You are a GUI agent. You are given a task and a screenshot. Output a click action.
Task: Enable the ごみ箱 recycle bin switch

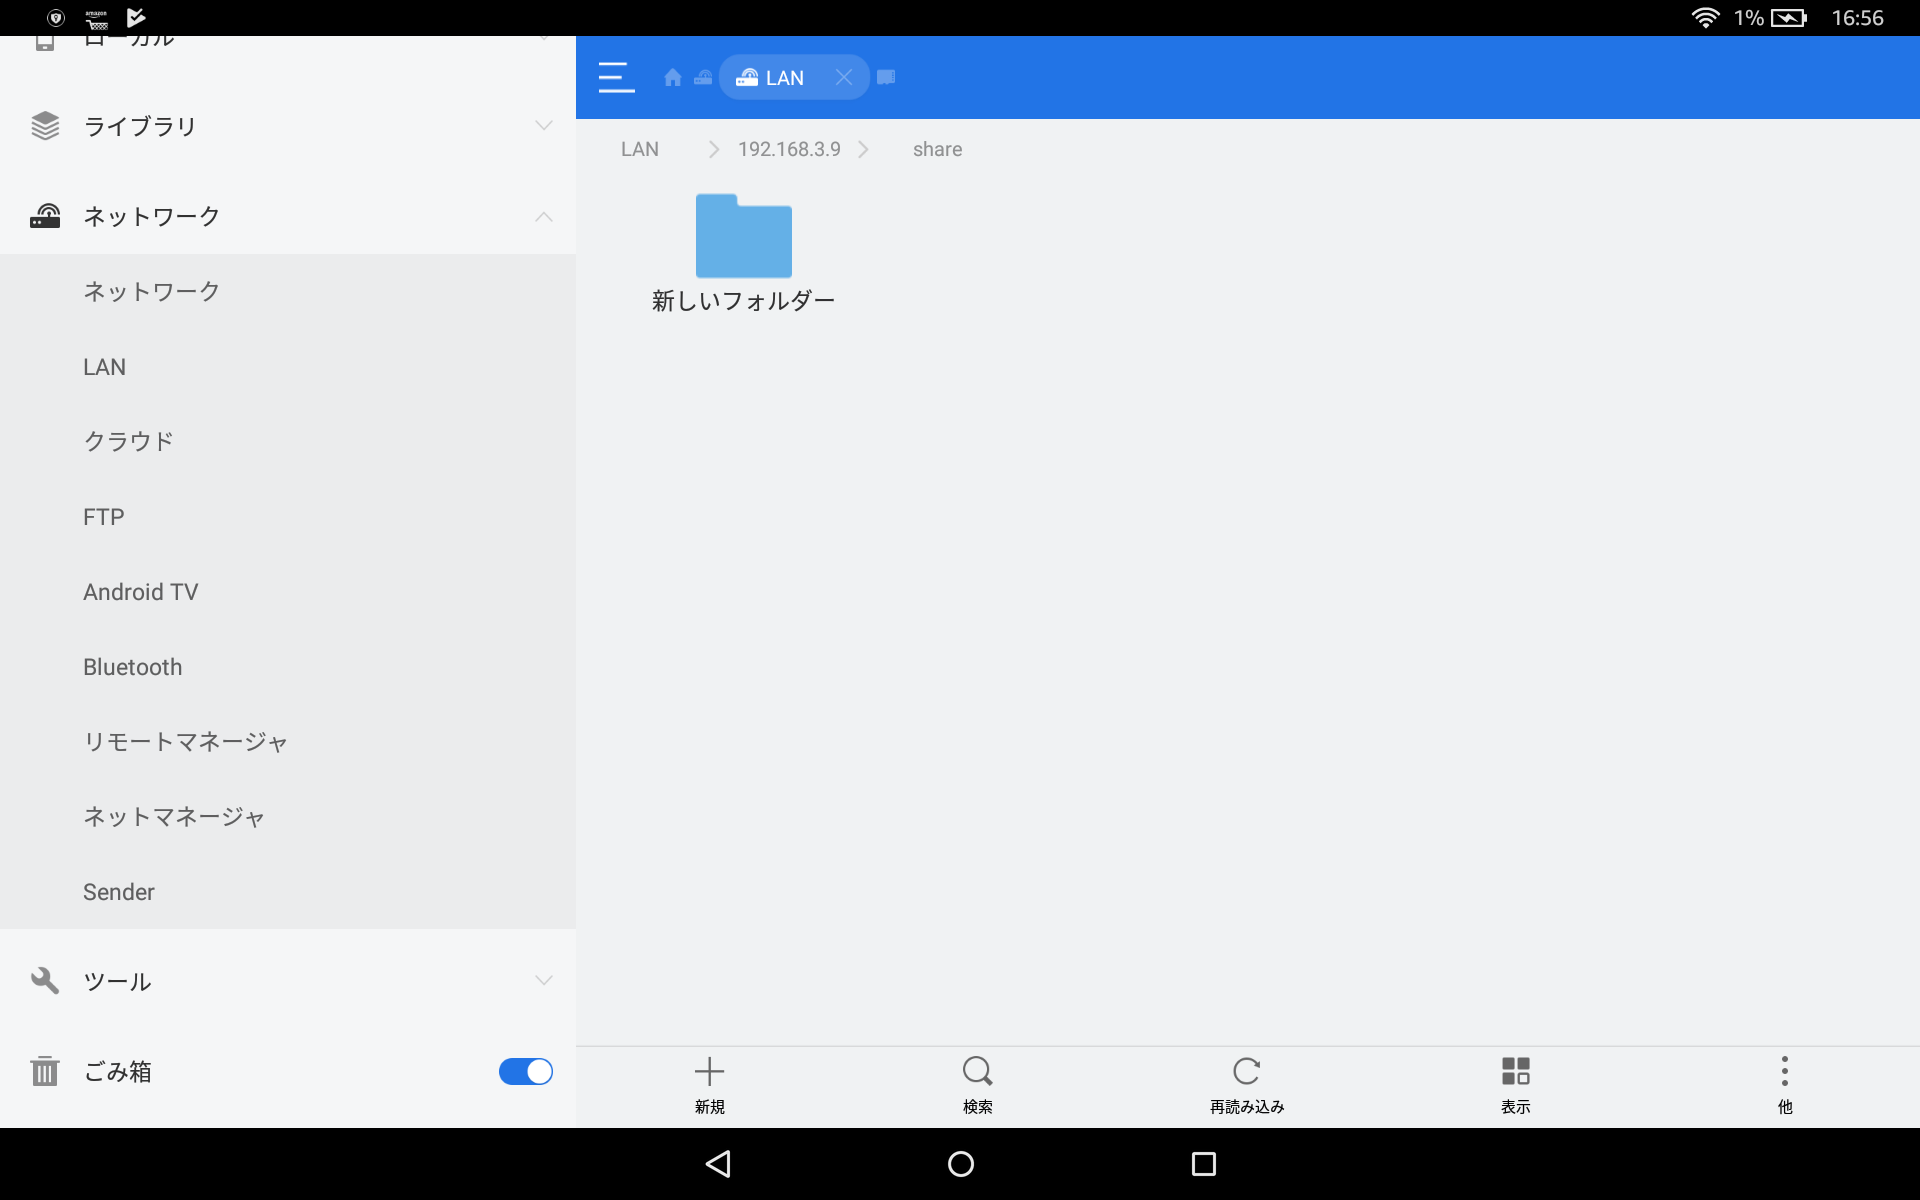tap(525, 1071)
